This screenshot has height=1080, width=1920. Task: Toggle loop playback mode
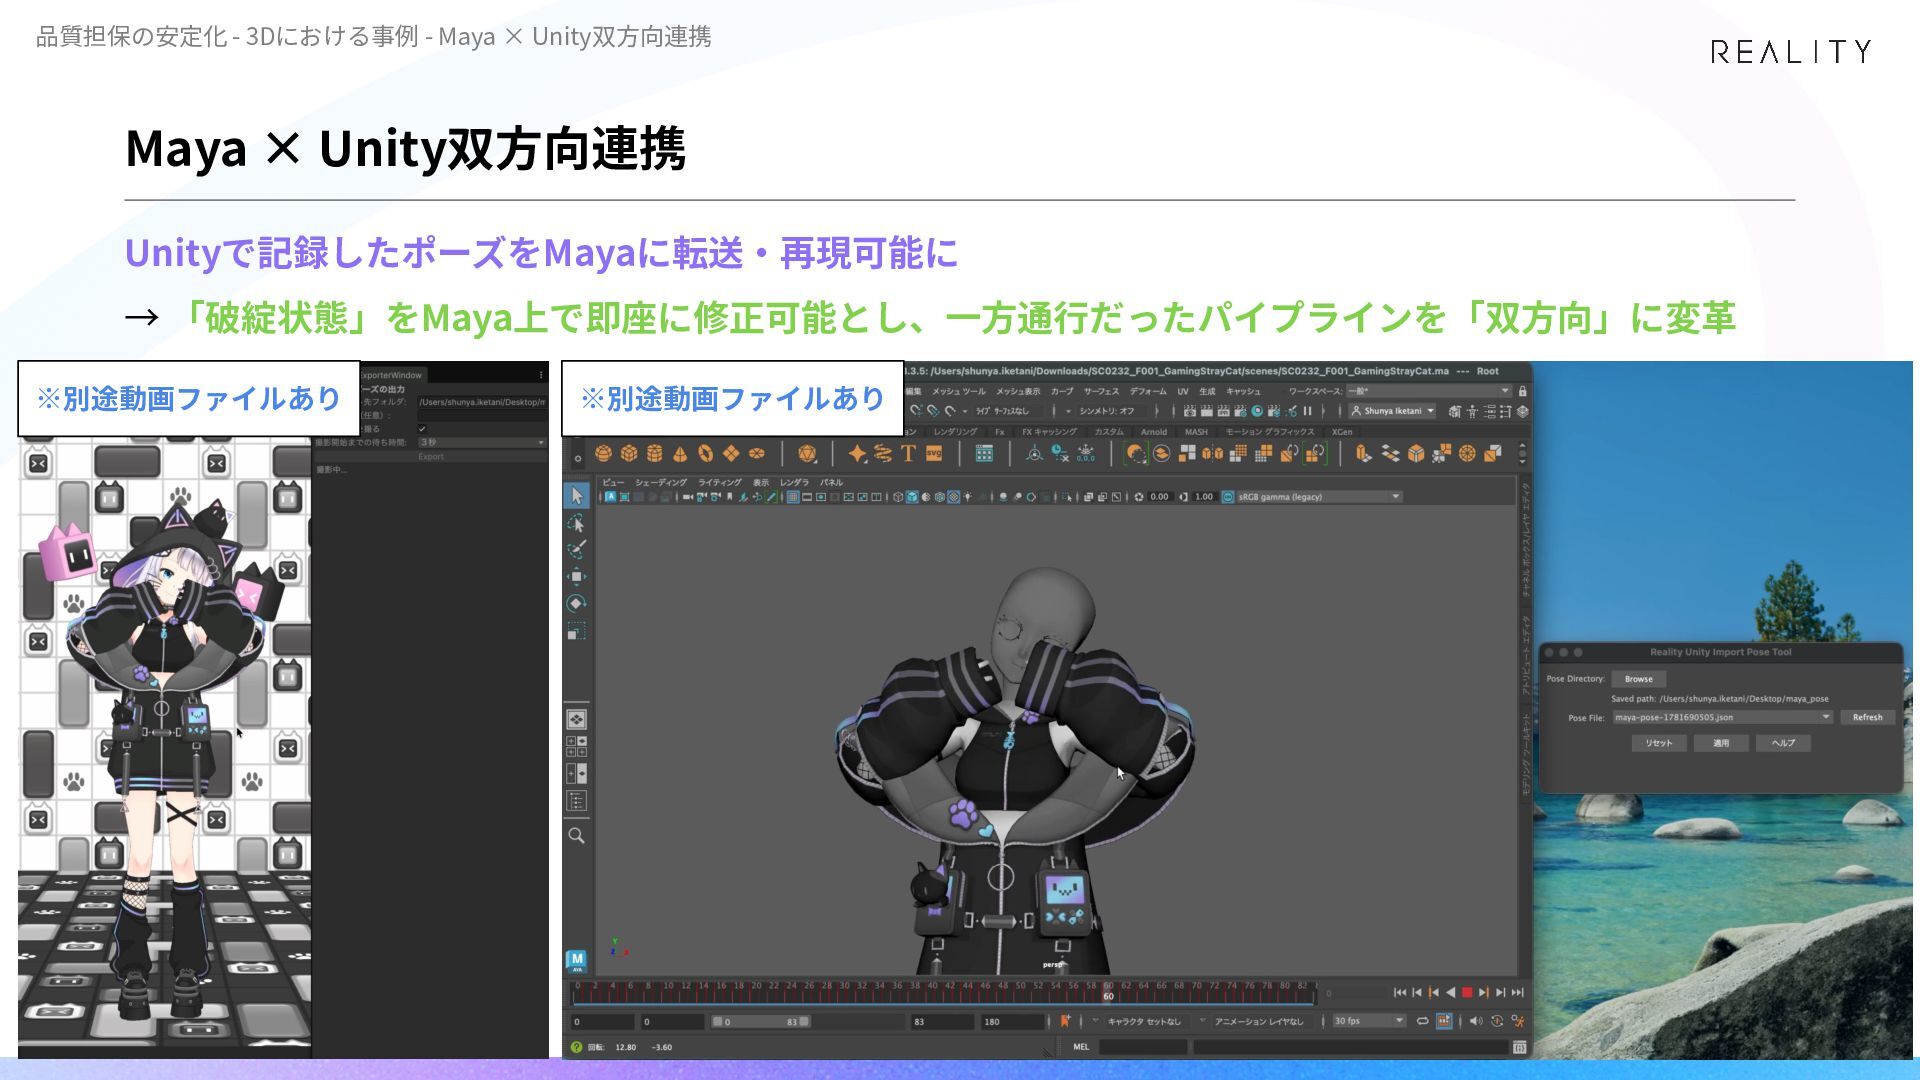[1422, 1021]
